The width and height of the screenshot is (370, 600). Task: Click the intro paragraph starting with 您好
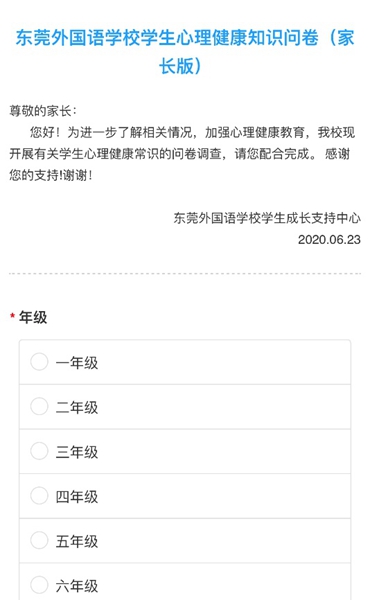(183, 154)
